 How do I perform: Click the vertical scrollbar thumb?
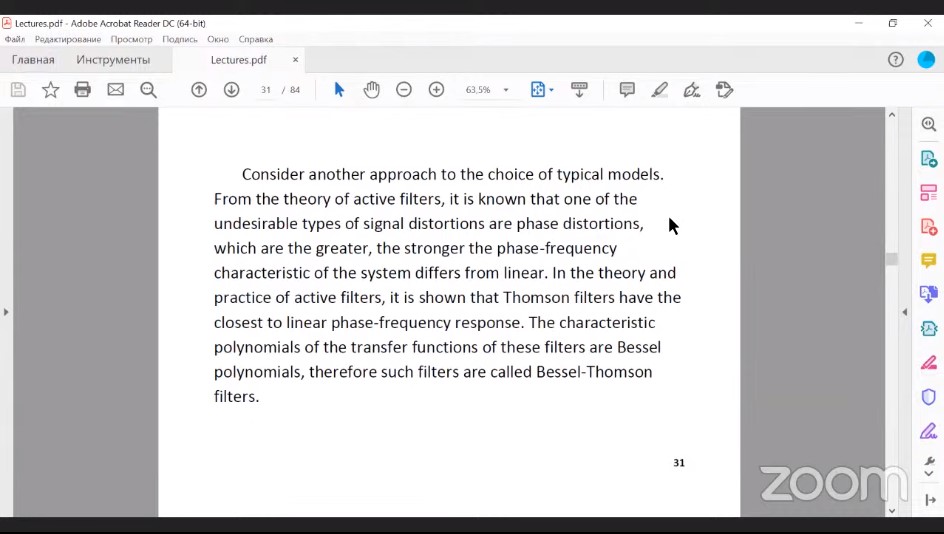[892, 259]
